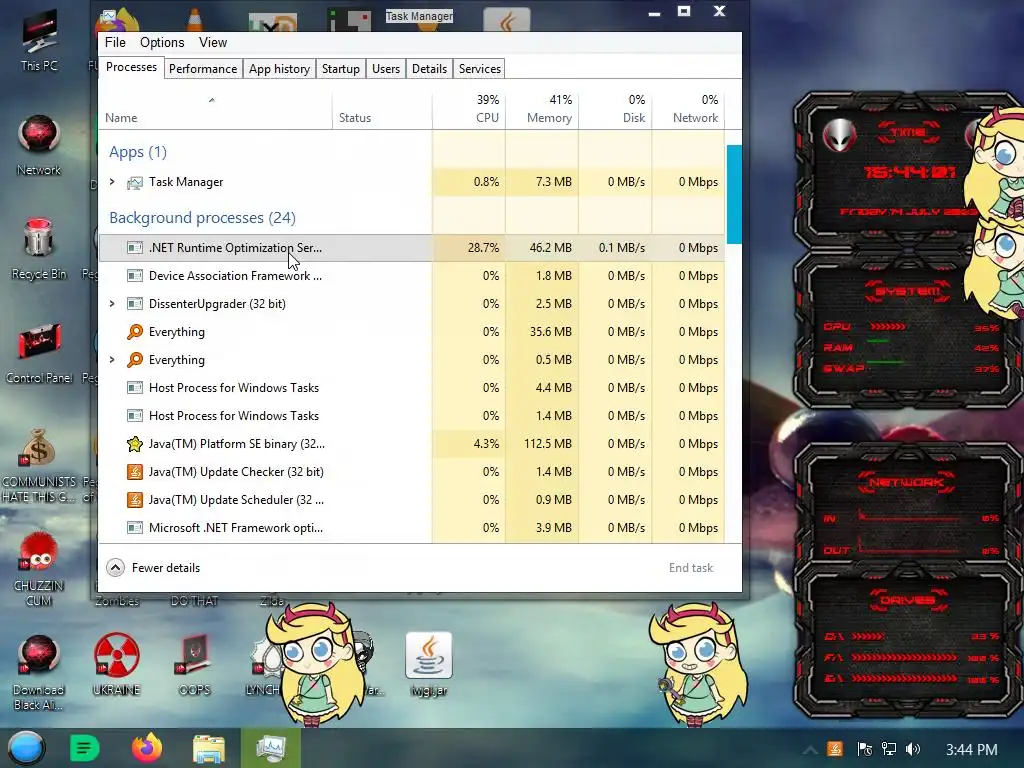
Task: Click the Action Center flag tray icon
Action: click(864, 749)
